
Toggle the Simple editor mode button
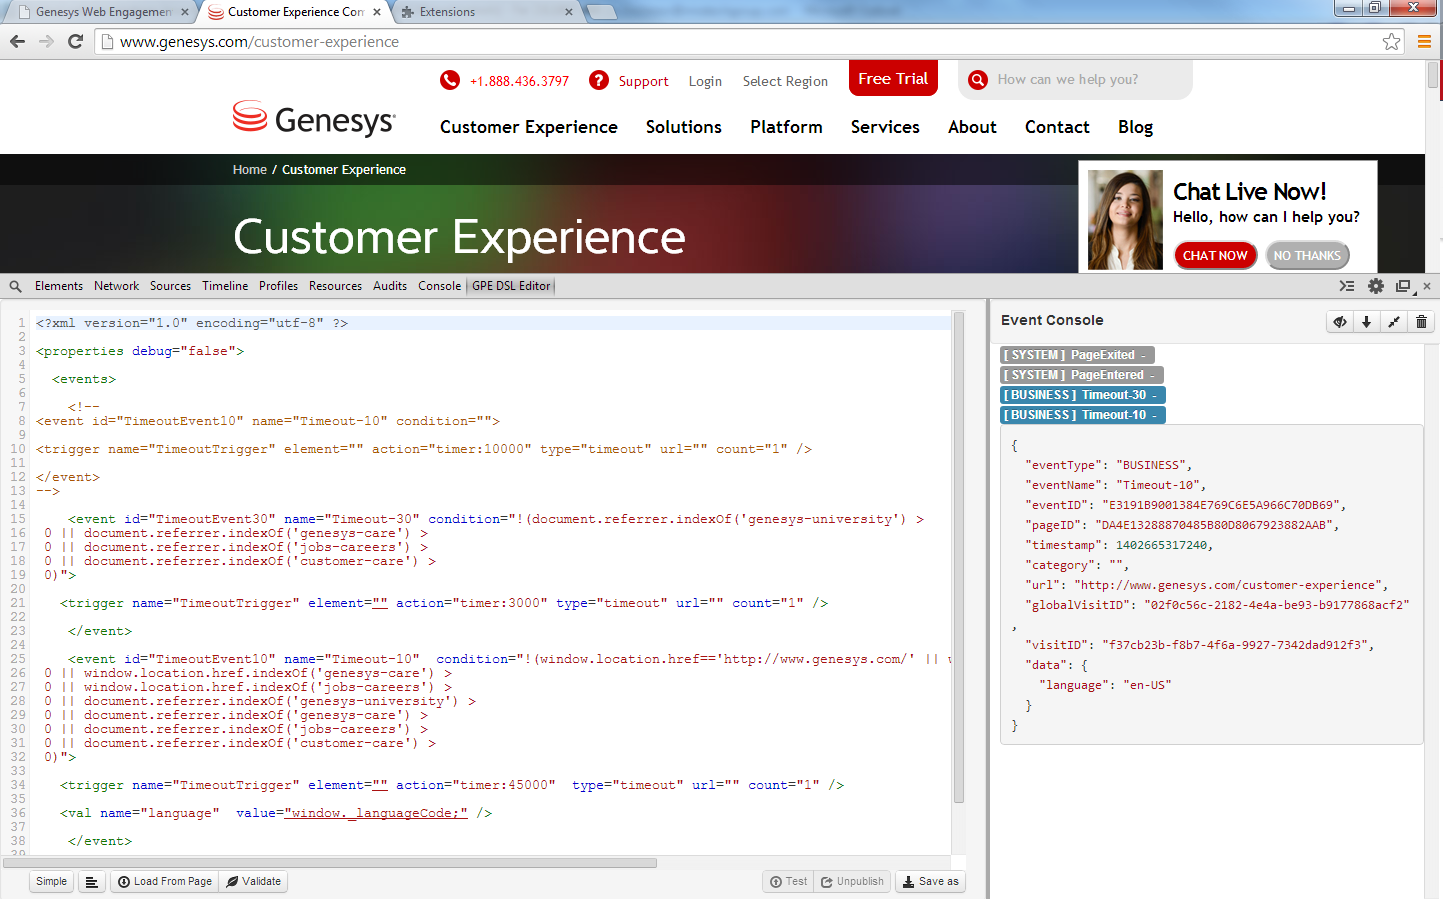pyautogui.click(x=51, y=882)
